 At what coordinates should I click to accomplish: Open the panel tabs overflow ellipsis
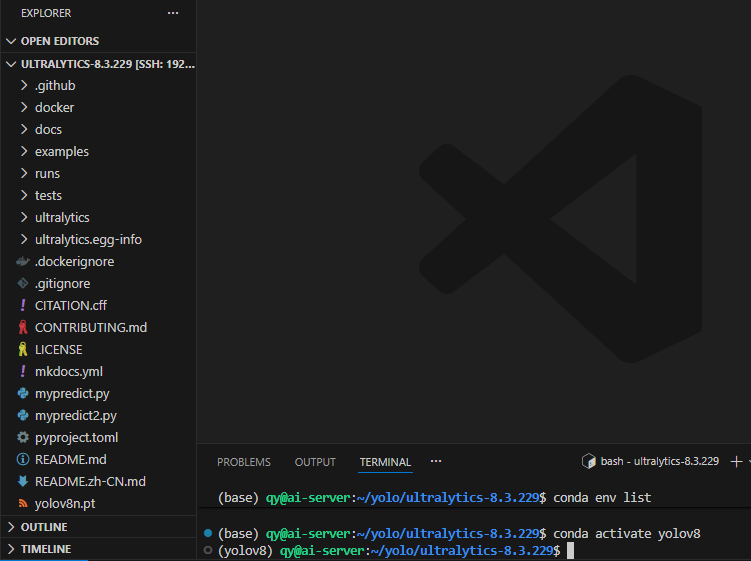436,461
